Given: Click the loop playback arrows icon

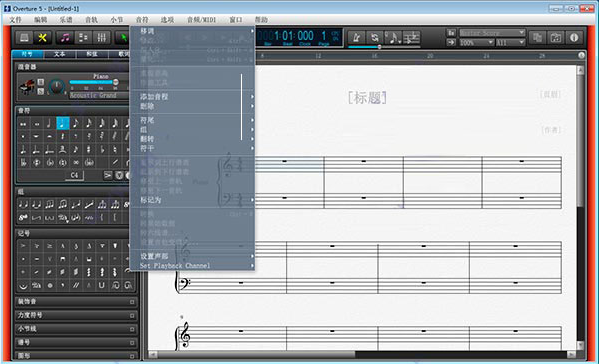Looking at the screenshot, I should 375,37.
